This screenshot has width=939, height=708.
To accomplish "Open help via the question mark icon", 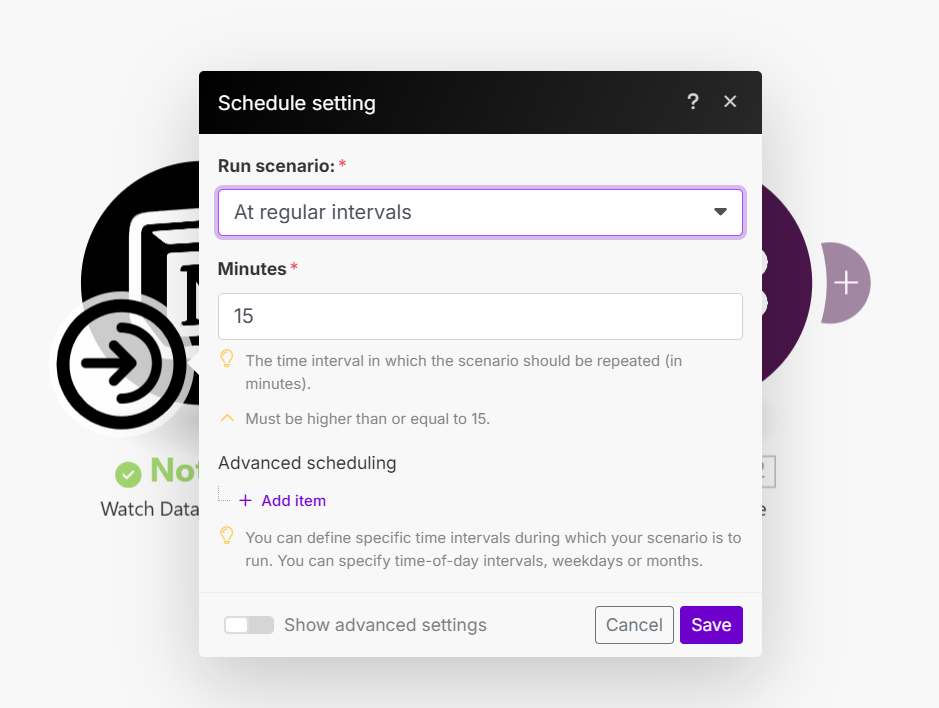I will pos(693,102).
